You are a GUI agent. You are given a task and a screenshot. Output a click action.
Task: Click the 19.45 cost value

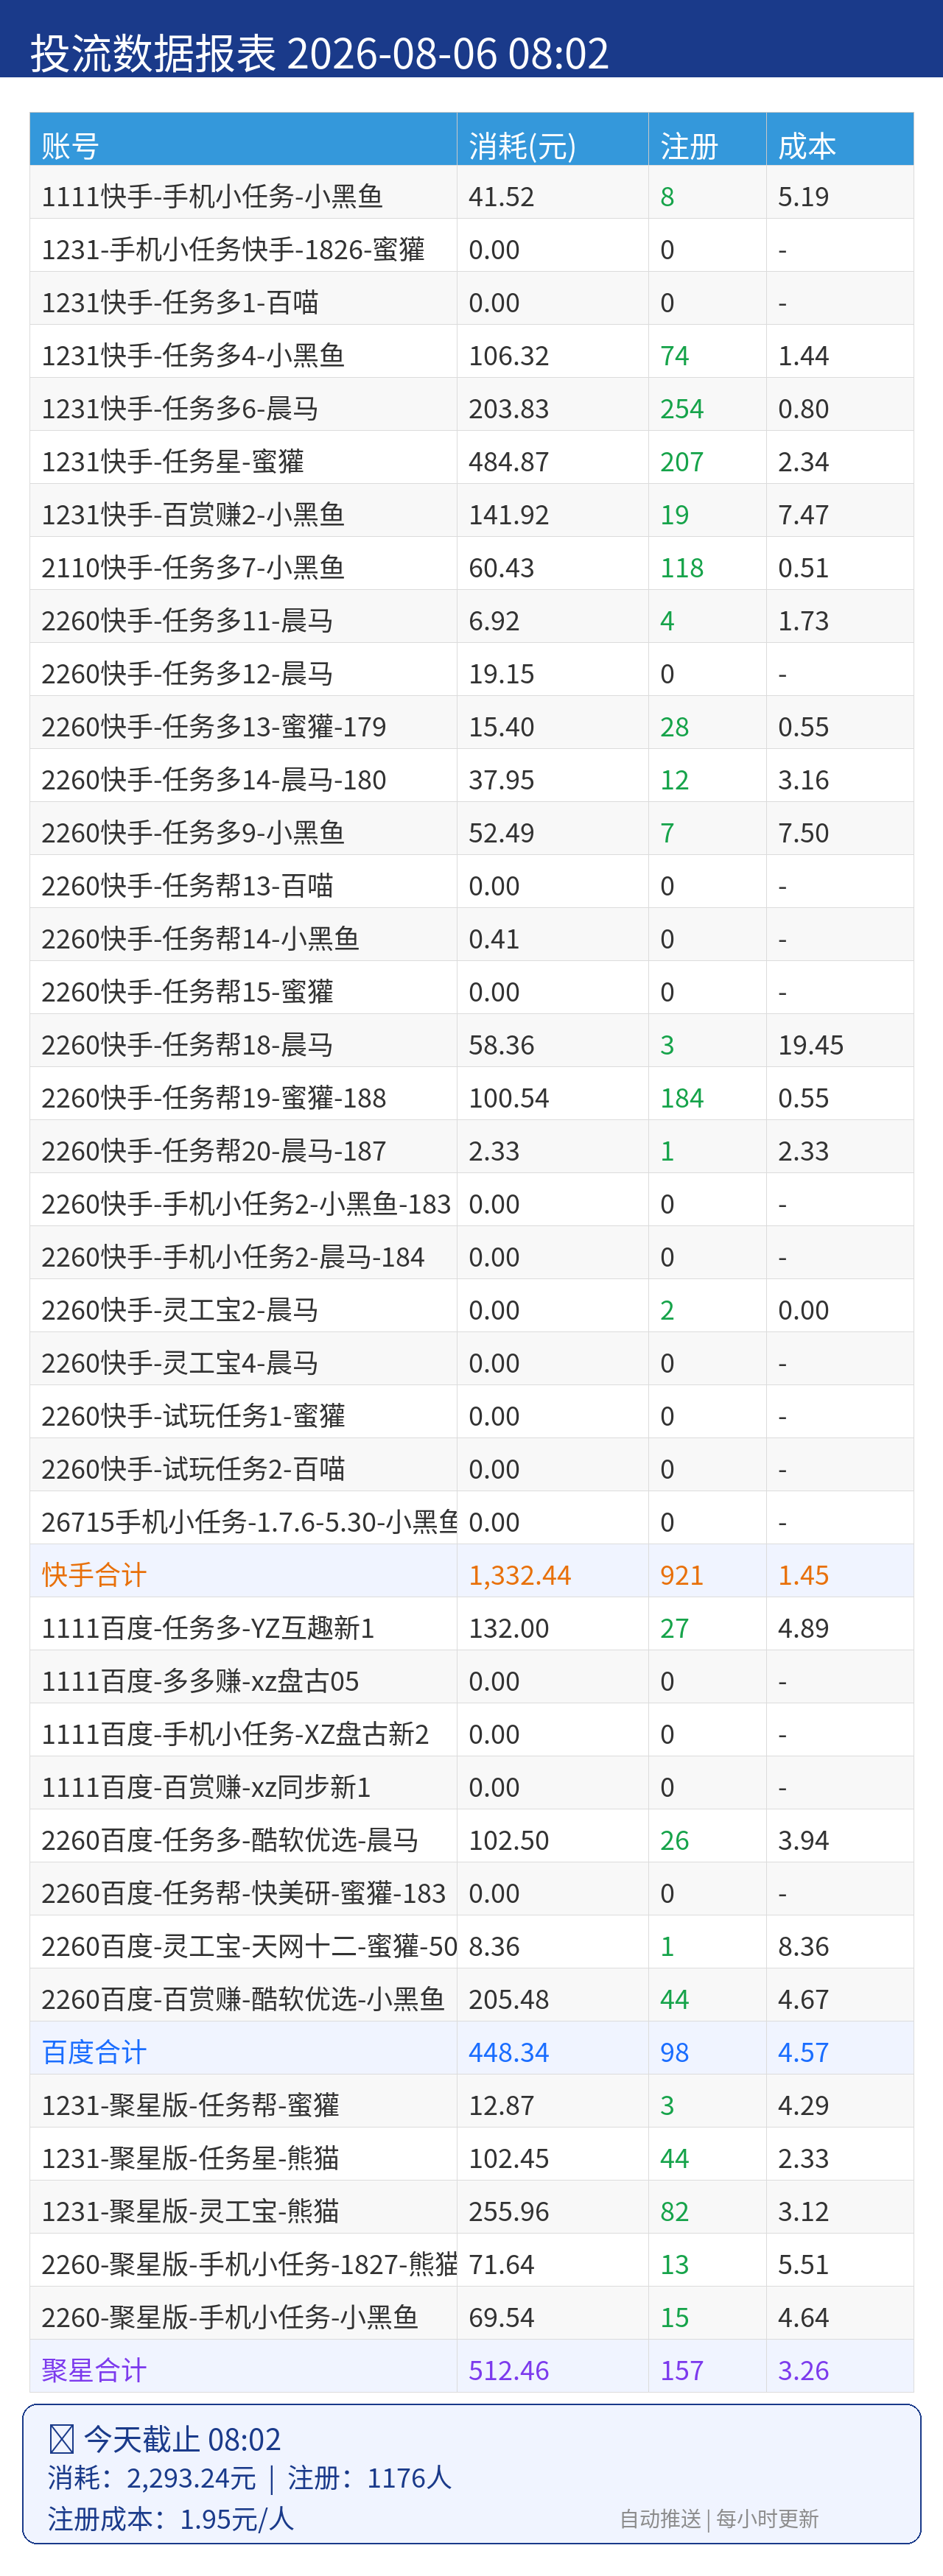pos(811,1045)
